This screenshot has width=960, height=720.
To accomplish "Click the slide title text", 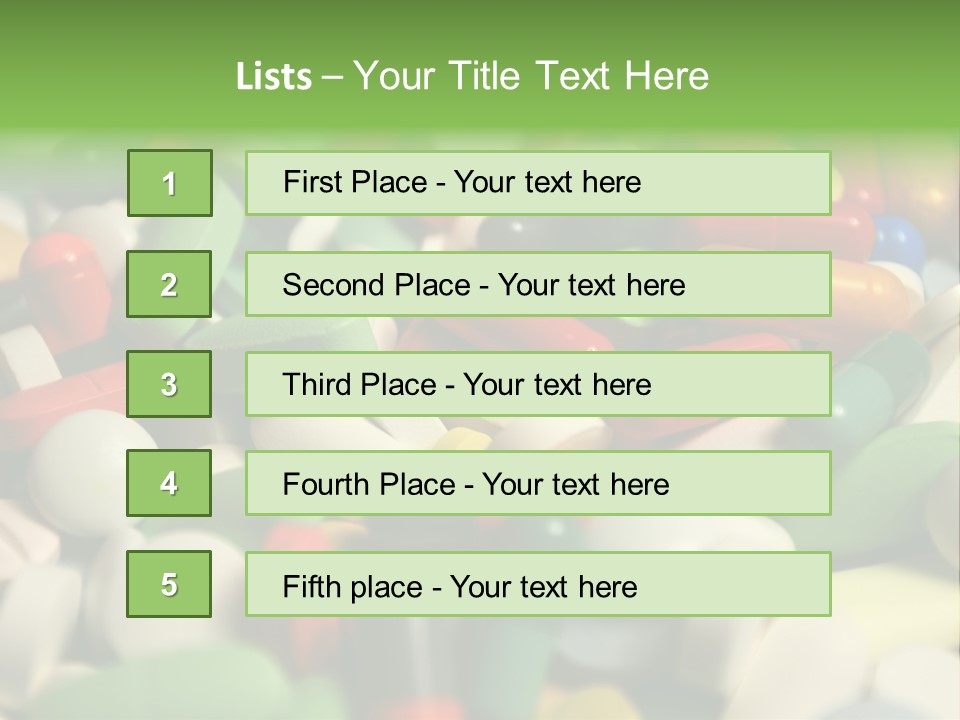I will 472,76.
